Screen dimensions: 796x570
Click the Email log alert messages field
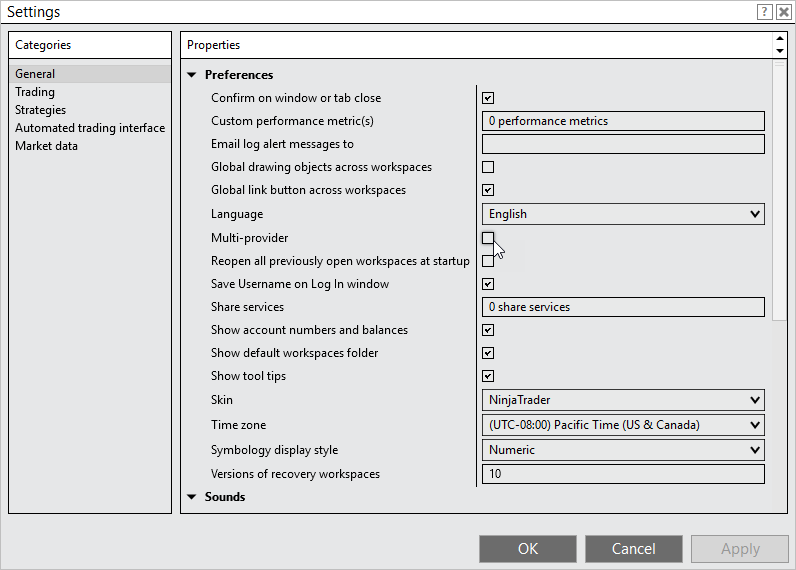point(623,144)
